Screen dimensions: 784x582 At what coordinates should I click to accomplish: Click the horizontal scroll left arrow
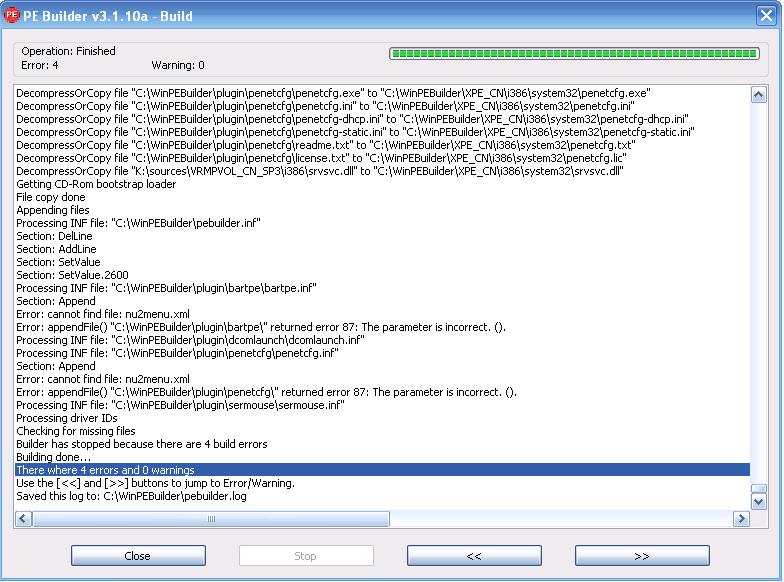pyautogui.click(x=24, y=518)
